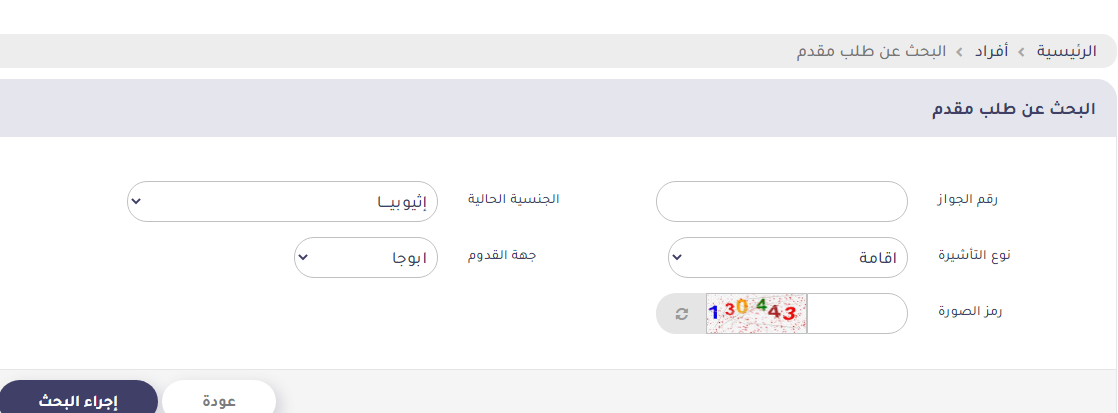Open the الجنسية الحالية dropdown showing إثيوبيا

click(282, 201)
